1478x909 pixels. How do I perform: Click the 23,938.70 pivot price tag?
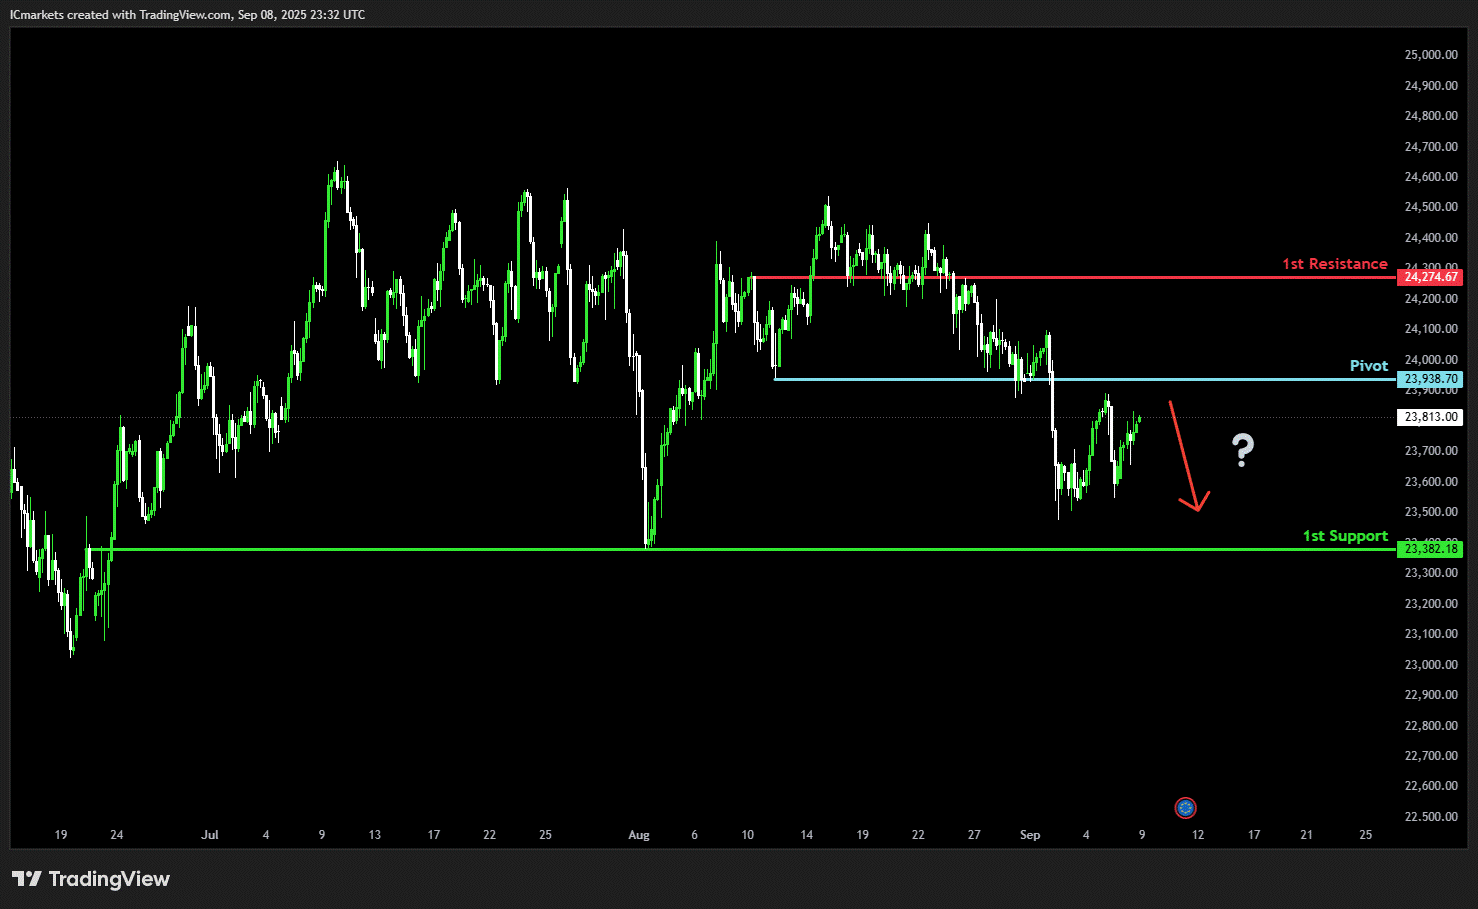click(x=1429, y=379)
